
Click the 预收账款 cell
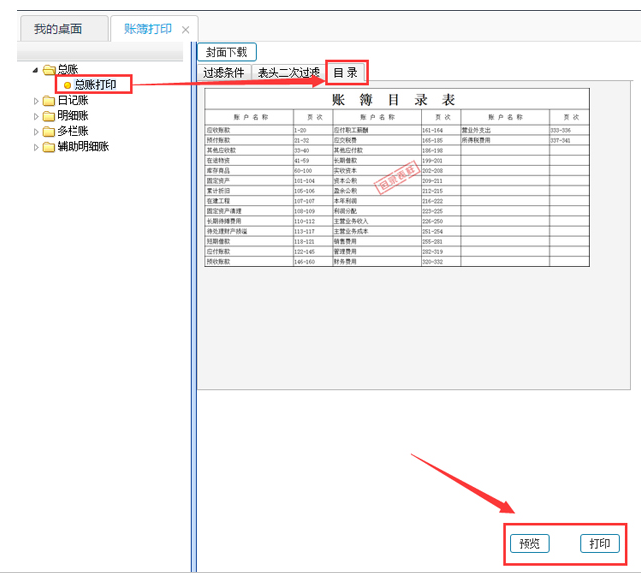[249, 262]
